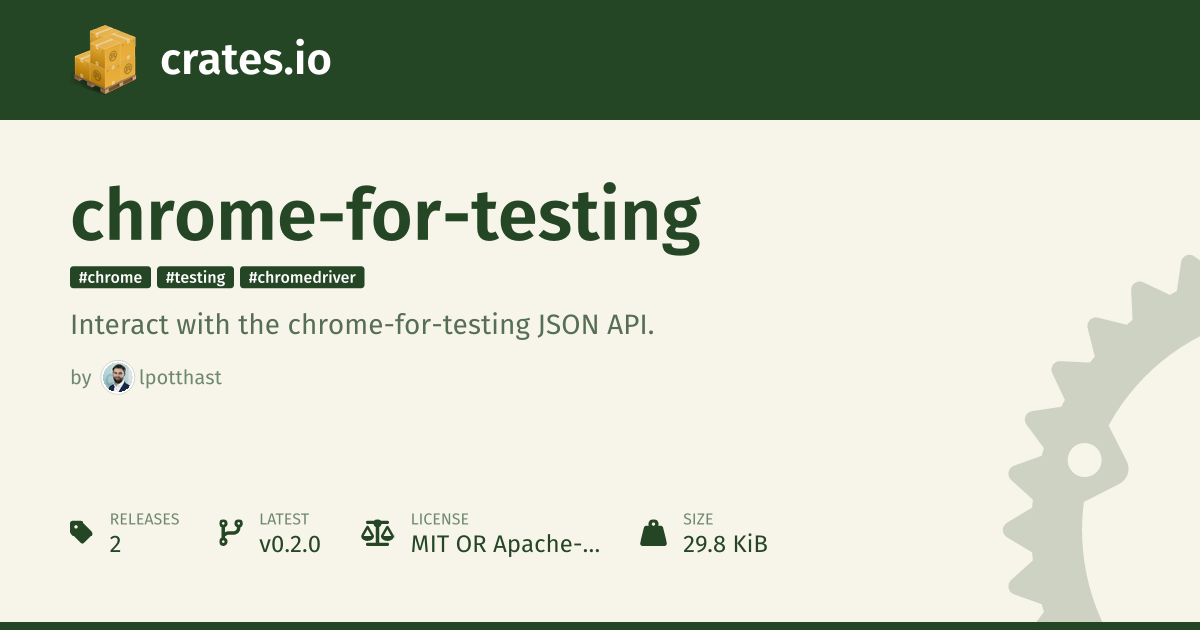Open the lpotthast author name
The width and height of the screenshot is (1200, 630).
(x=180, y=377)
